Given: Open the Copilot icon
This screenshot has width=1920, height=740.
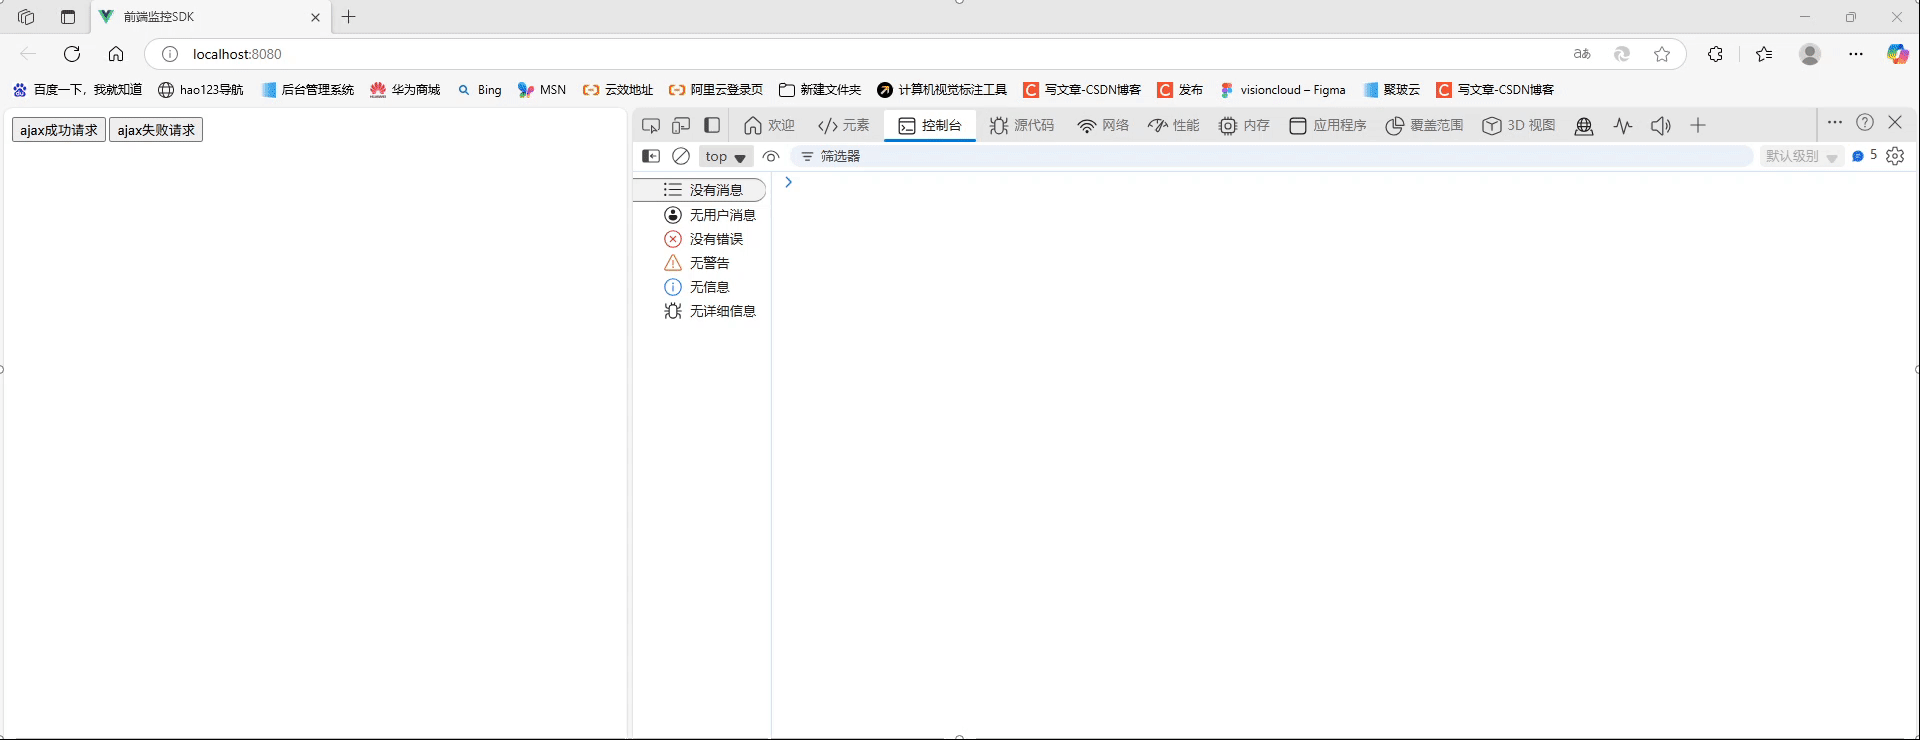Looking at the screenshot, I should (x=1897, y=54).
